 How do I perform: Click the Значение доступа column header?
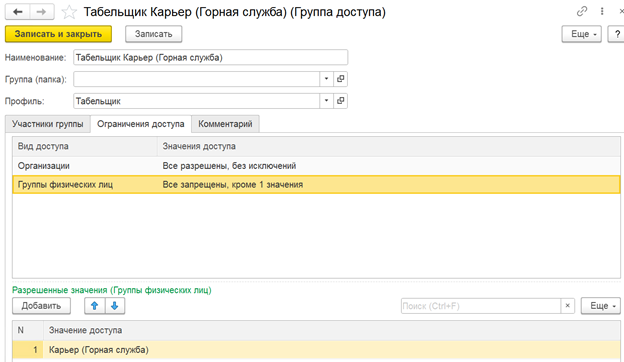[x=332, y=330]
